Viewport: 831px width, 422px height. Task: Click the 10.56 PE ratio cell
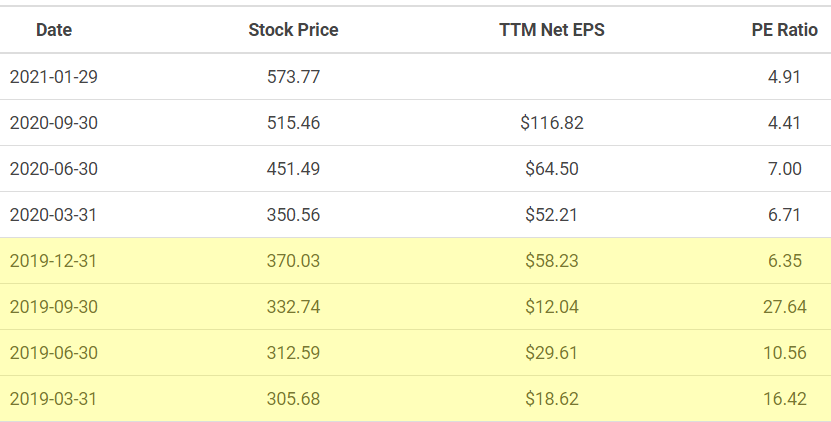click(784, 353)
